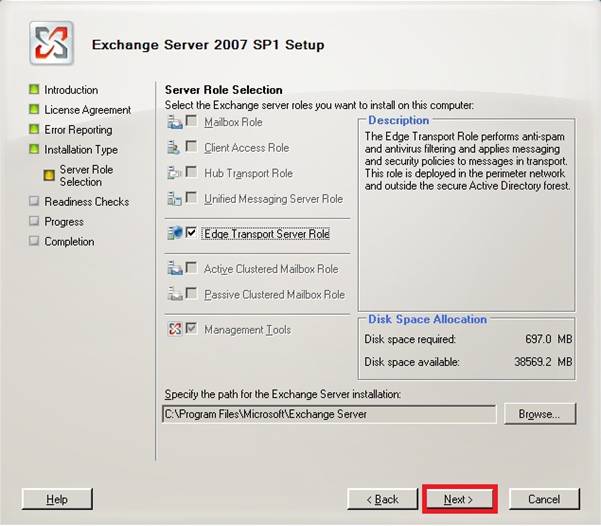Click the Active Clustered Mailbox Role label
Viewport: 601px width, 526px height.
point(271,269)
